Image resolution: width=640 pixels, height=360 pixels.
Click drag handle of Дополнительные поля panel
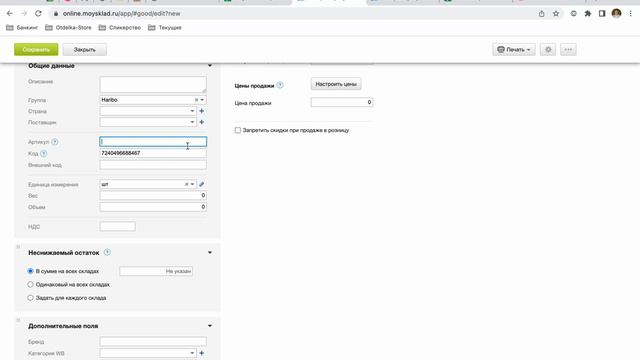click(x=18, y=320)
